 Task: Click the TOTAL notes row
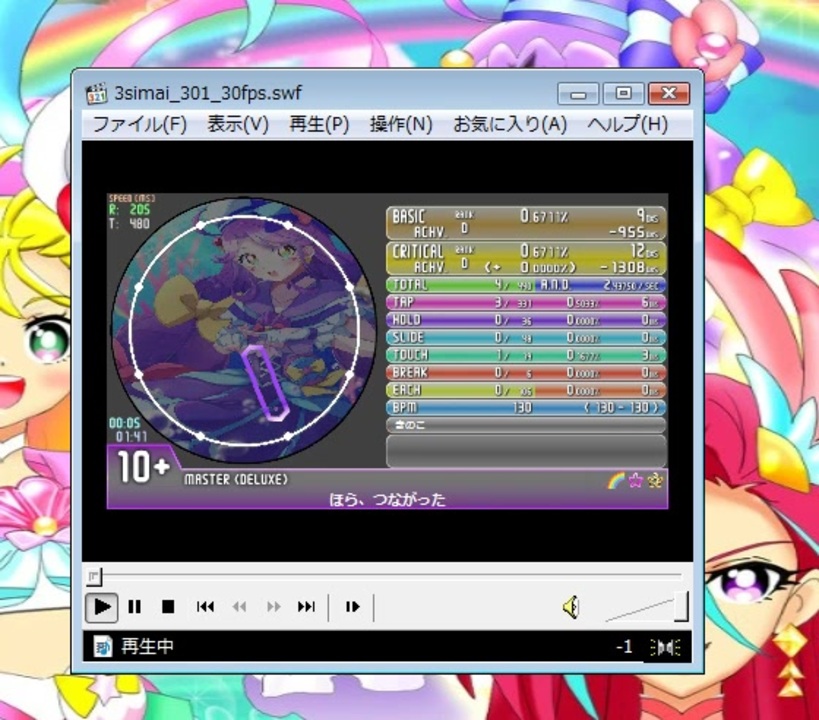click(x=526, y=285)
